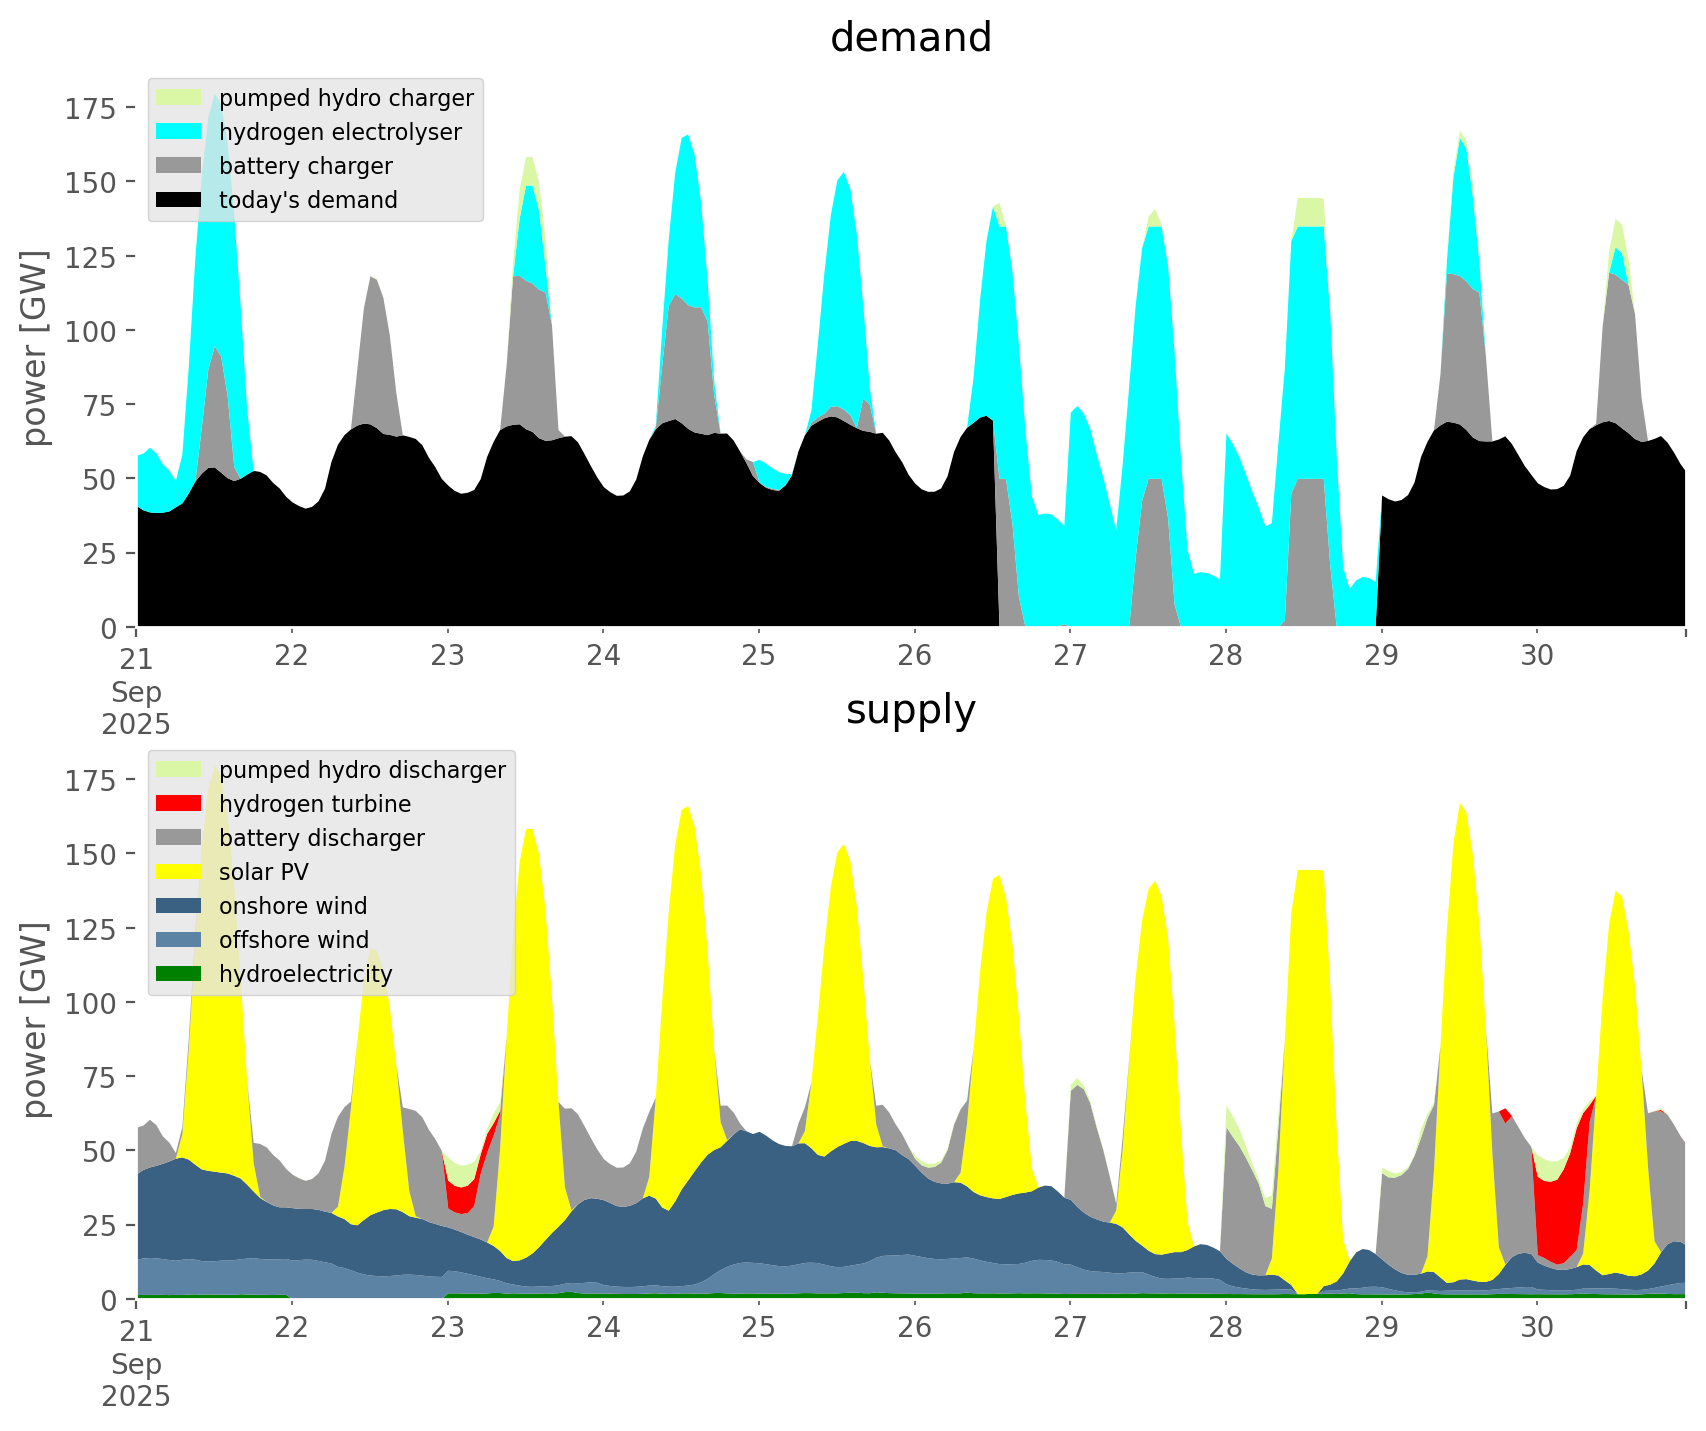Select the yellow solar PV legend swatch

point(179,872)
